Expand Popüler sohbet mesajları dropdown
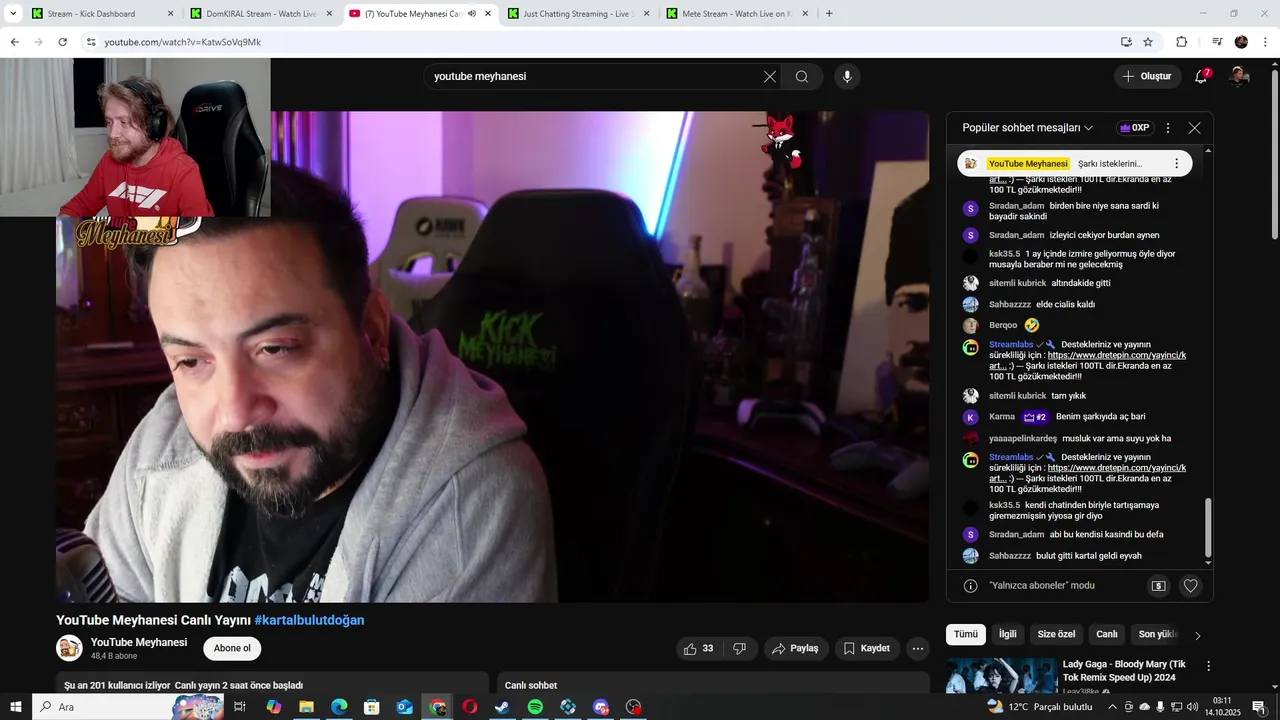1280x720 pixels. coord(1027,128)
